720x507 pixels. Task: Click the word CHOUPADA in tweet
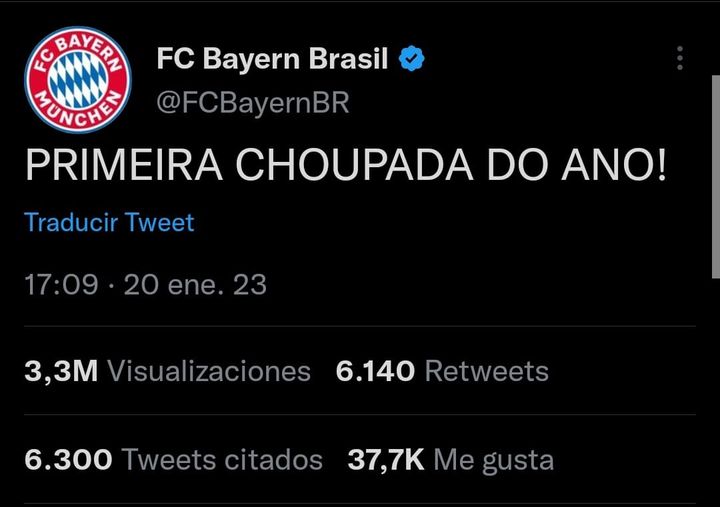(354, 165)
